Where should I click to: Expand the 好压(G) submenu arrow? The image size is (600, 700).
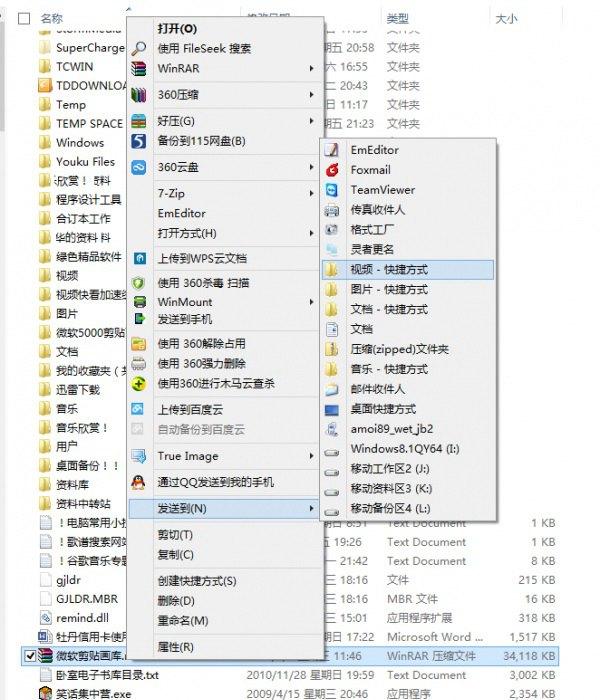pyautogui.click(x=311, y=121)
